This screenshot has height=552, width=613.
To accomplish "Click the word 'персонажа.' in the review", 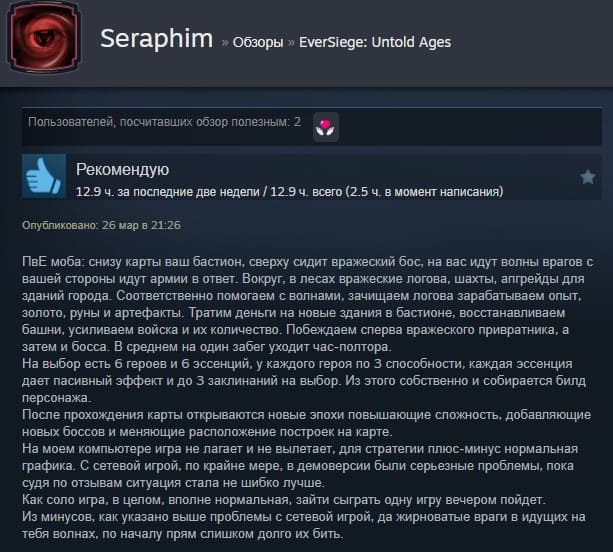I will point(56,398).
